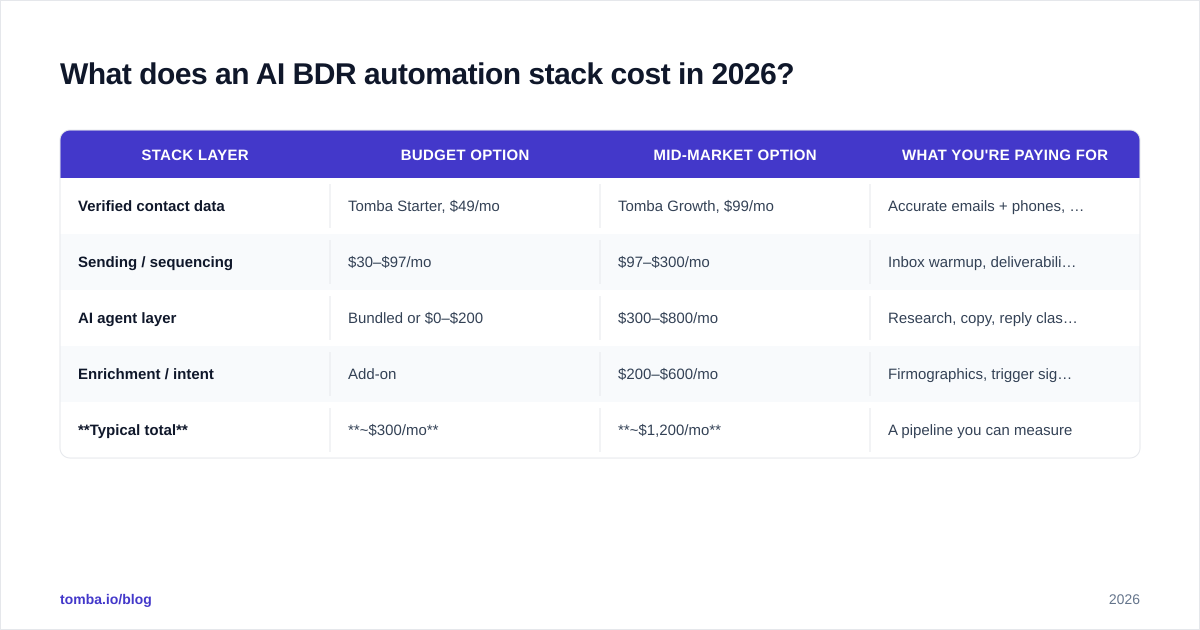Click the 'Enrichment / intent' row label

(146, 374)
